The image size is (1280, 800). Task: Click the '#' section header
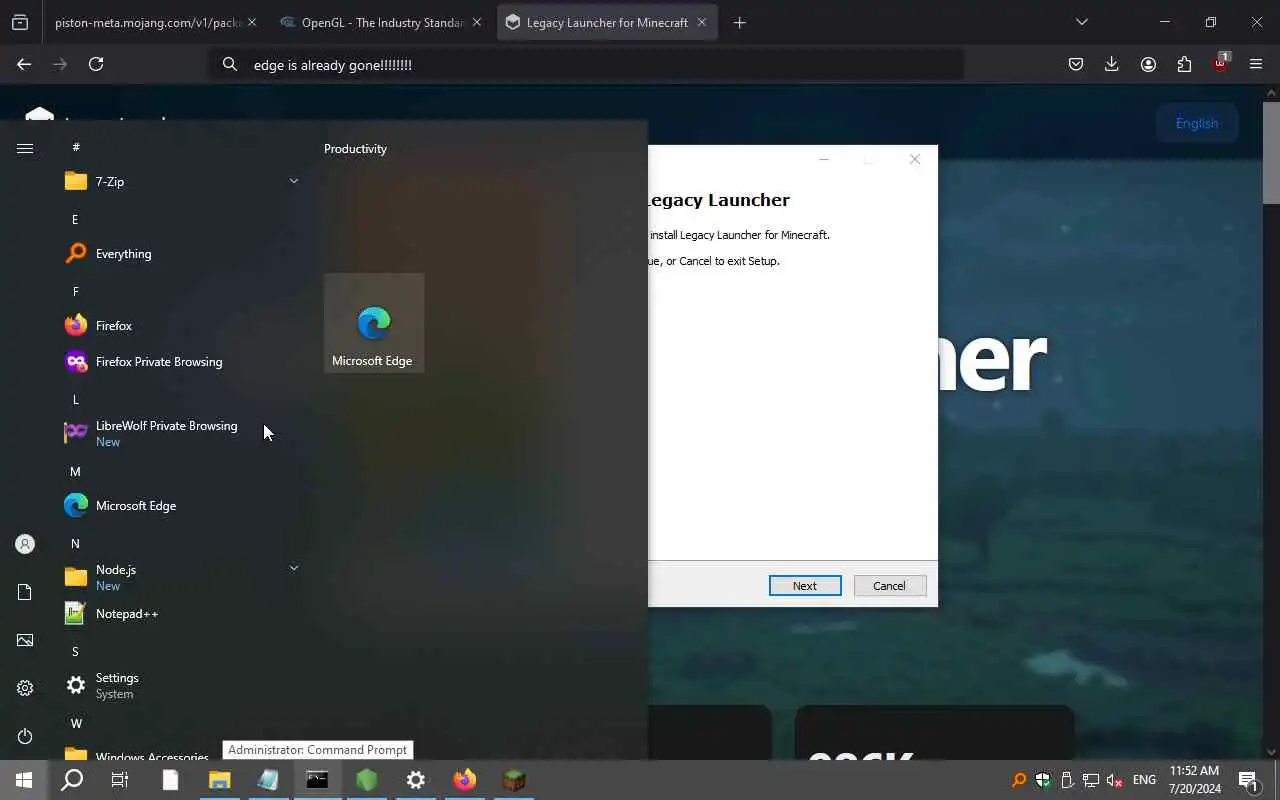(x=76, y=147)
